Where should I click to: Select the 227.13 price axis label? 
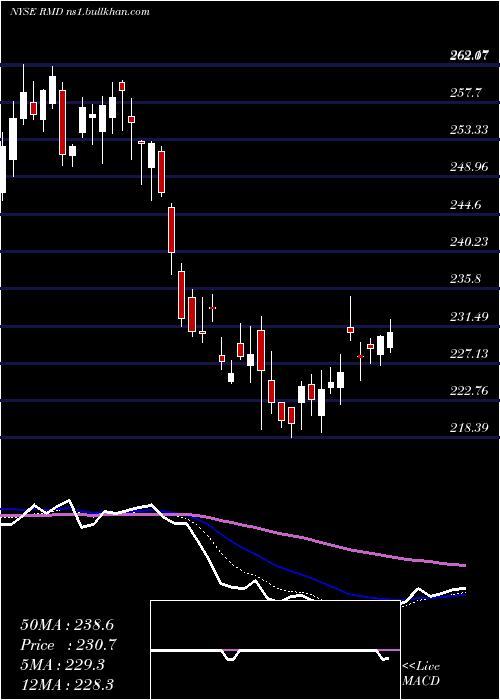pyautogui.click(x=468, y=354)
